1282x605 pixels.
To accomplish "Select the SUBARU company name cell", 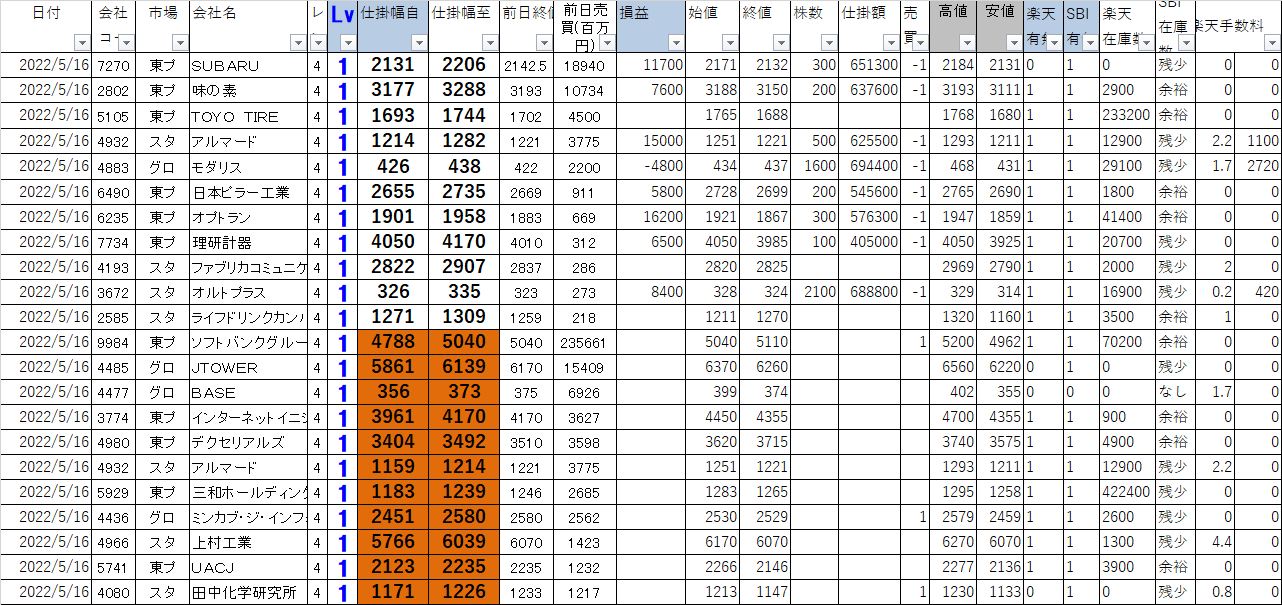I will point(249,65).
